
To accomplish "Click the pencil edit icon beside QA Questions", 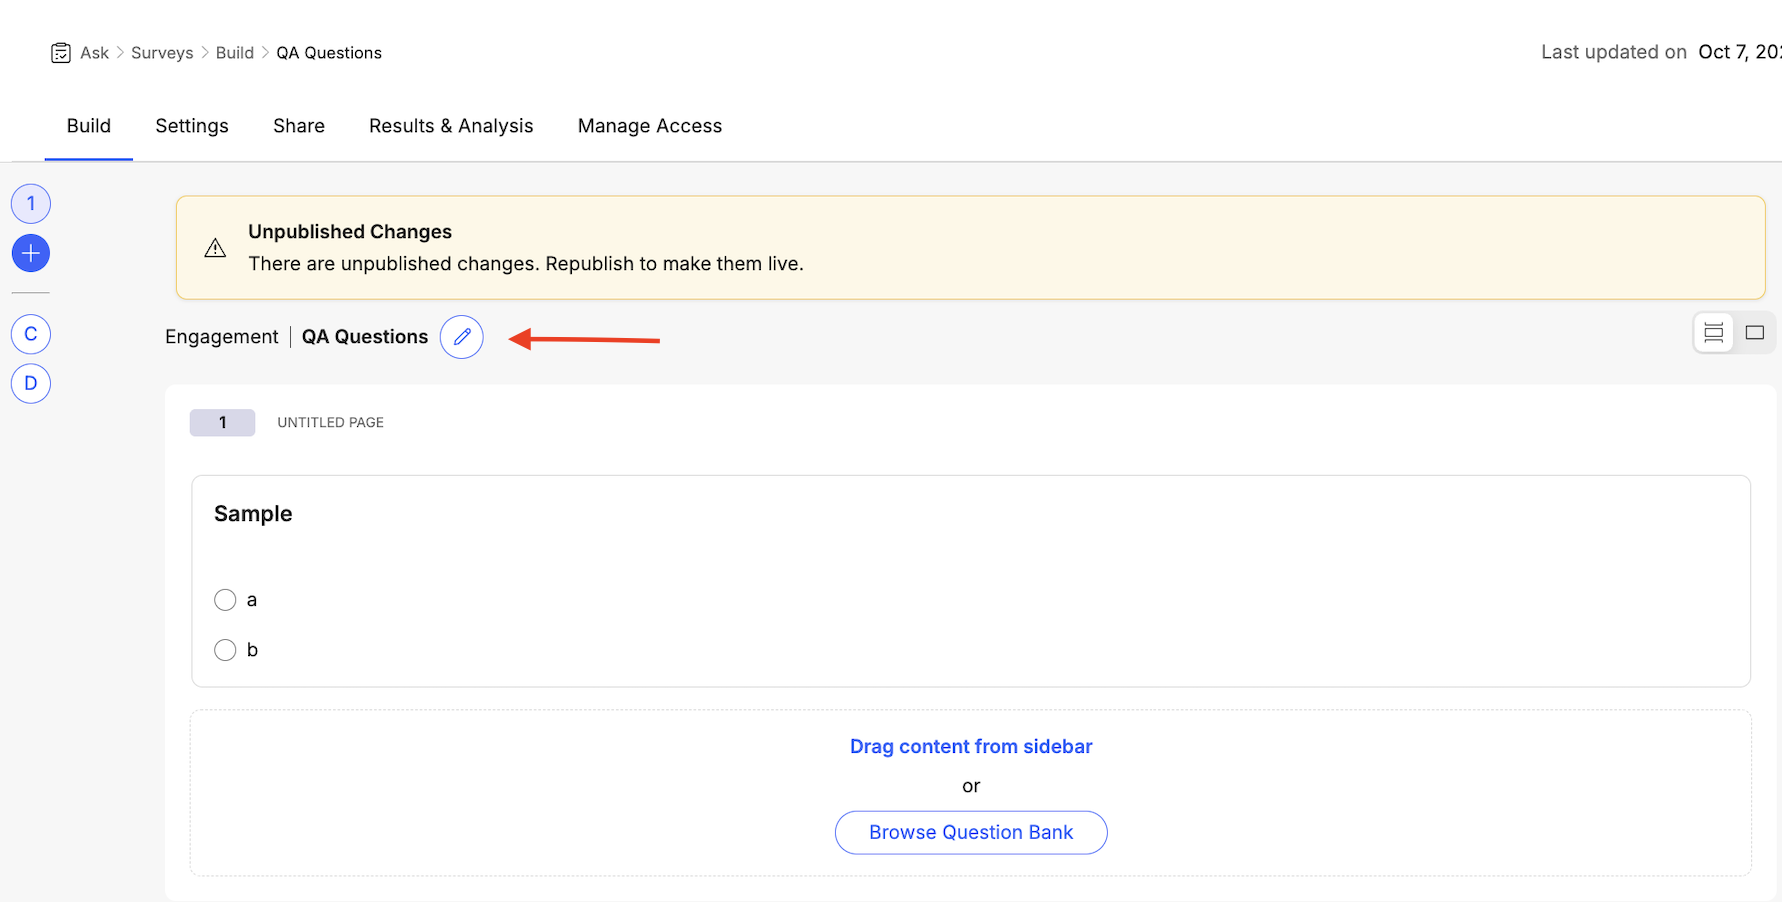I will tap(462, 337).
